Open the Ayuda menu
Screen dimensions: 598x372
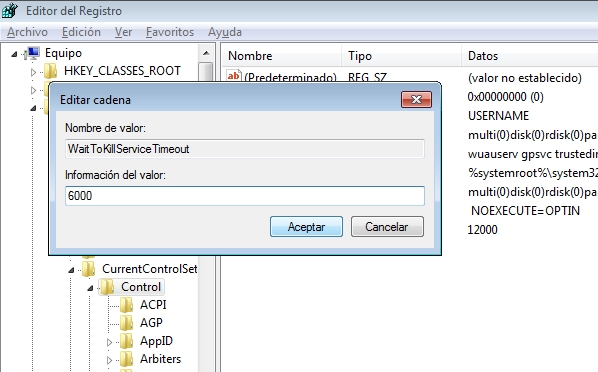tap(225, 32)
